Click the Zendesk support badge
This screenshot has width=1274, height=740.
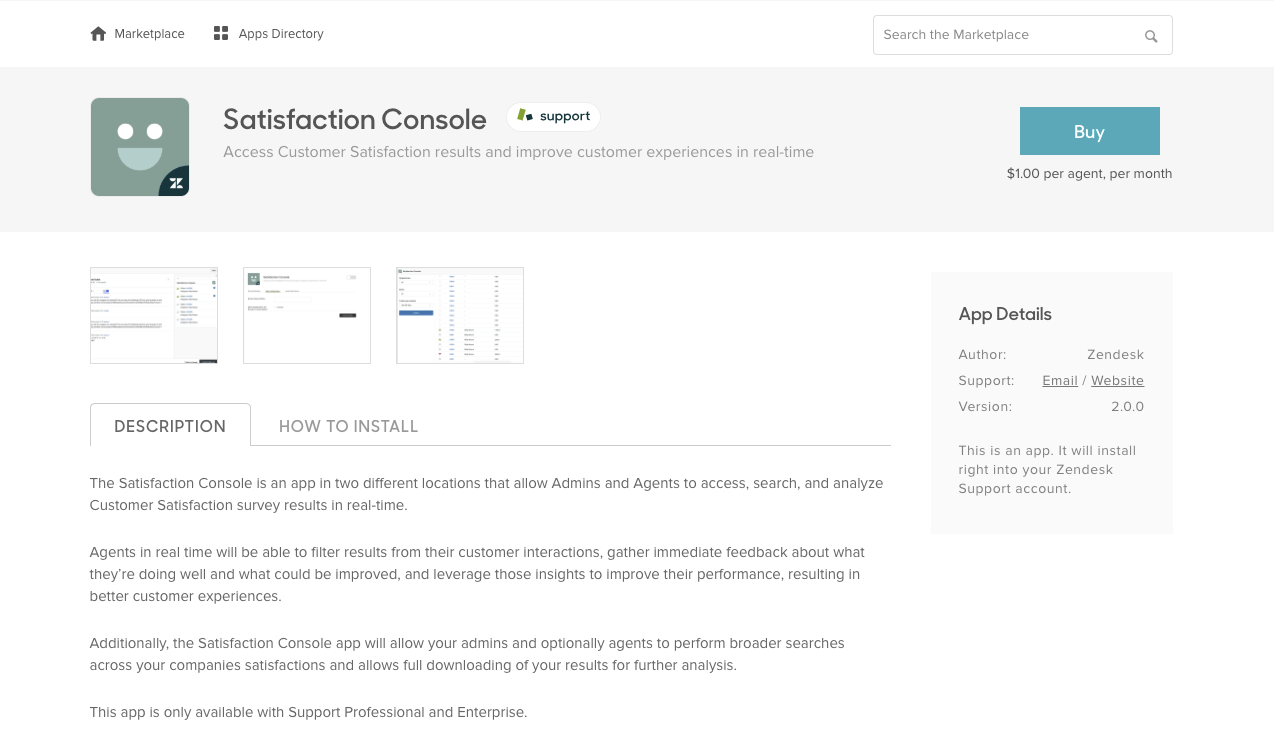(553, 116)
